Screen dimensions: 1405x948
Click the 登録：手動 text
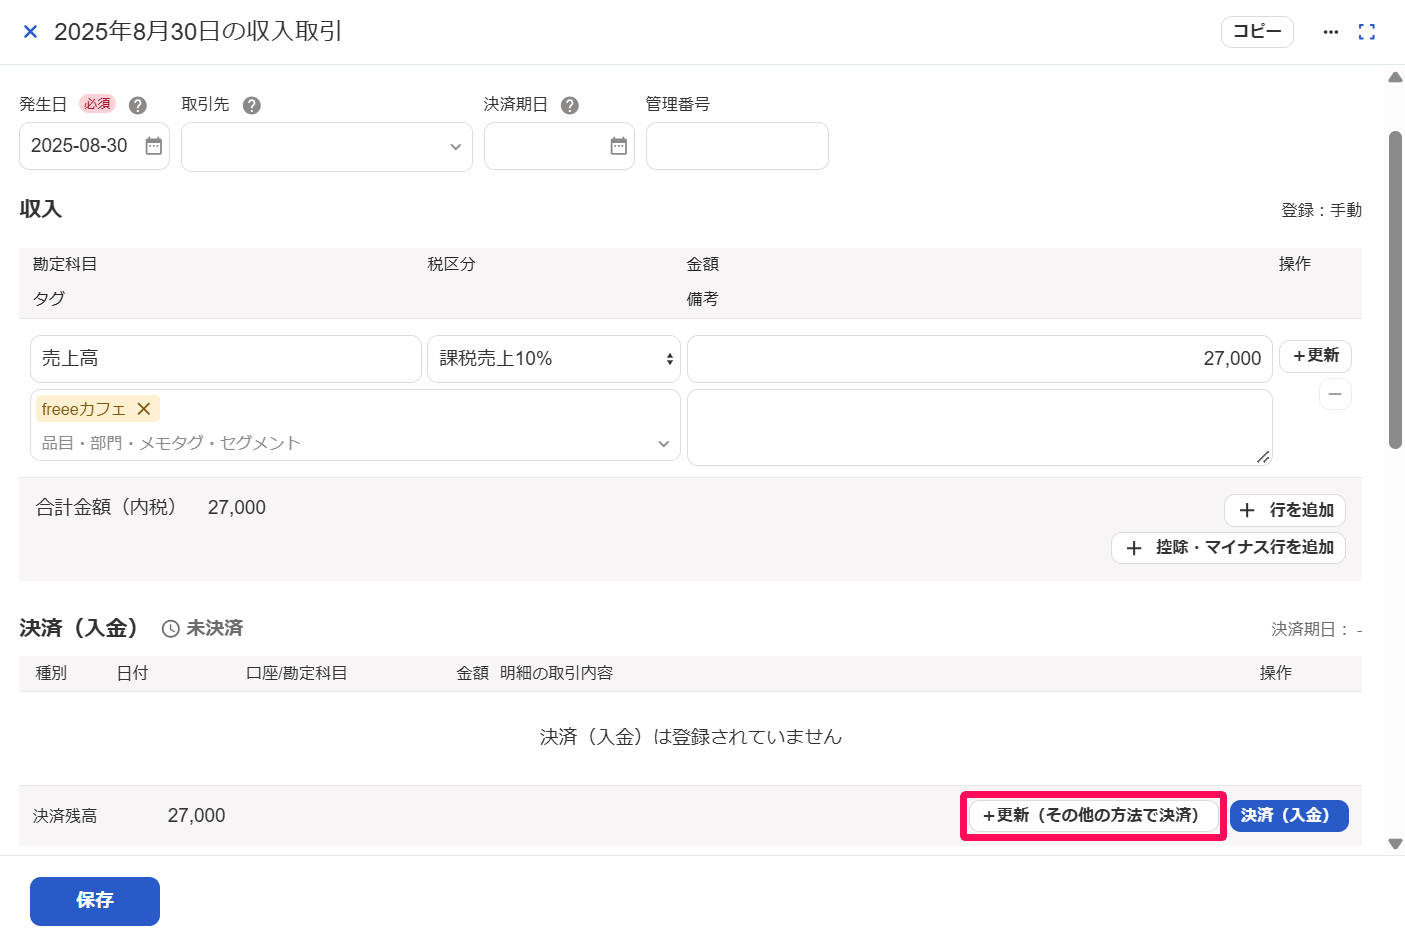[1321, 210]
